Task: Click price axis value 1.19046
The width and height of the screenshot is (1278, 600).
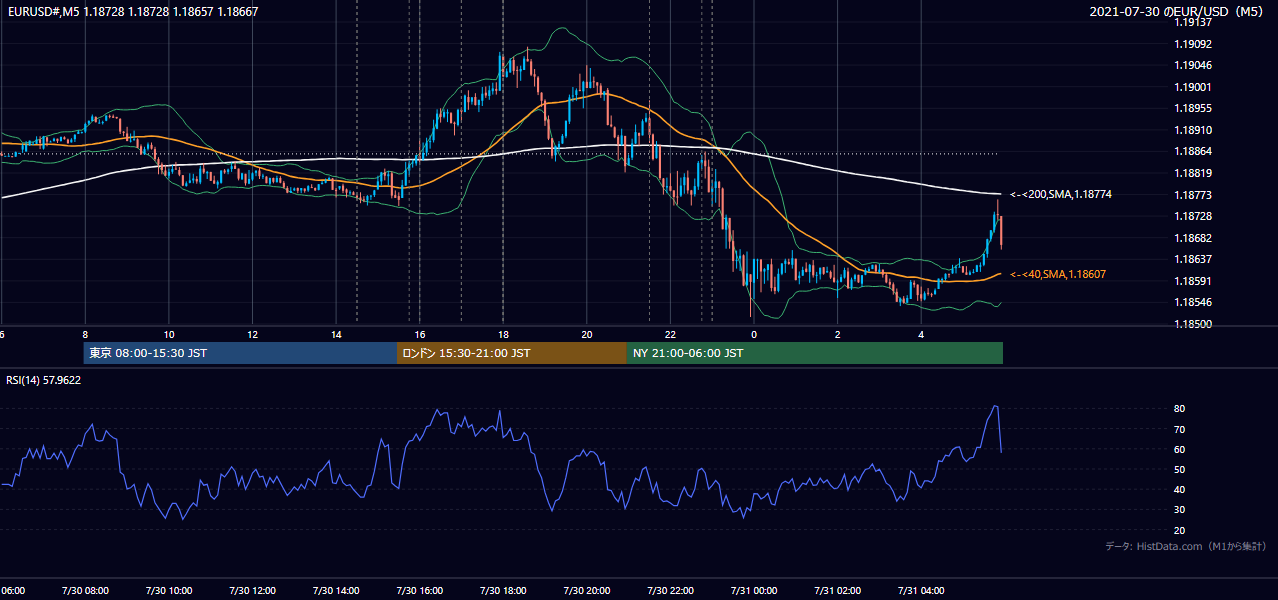Action: (1194, 66)
